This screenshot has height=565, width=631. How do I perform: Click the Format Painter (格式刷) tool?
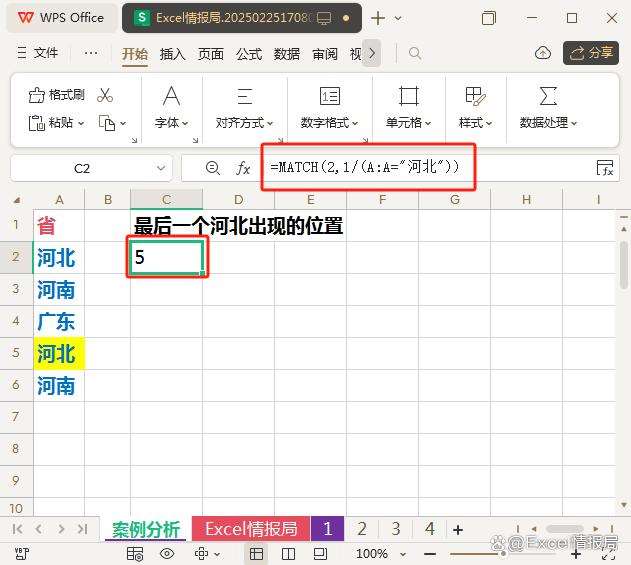click(x=57, y=95)
